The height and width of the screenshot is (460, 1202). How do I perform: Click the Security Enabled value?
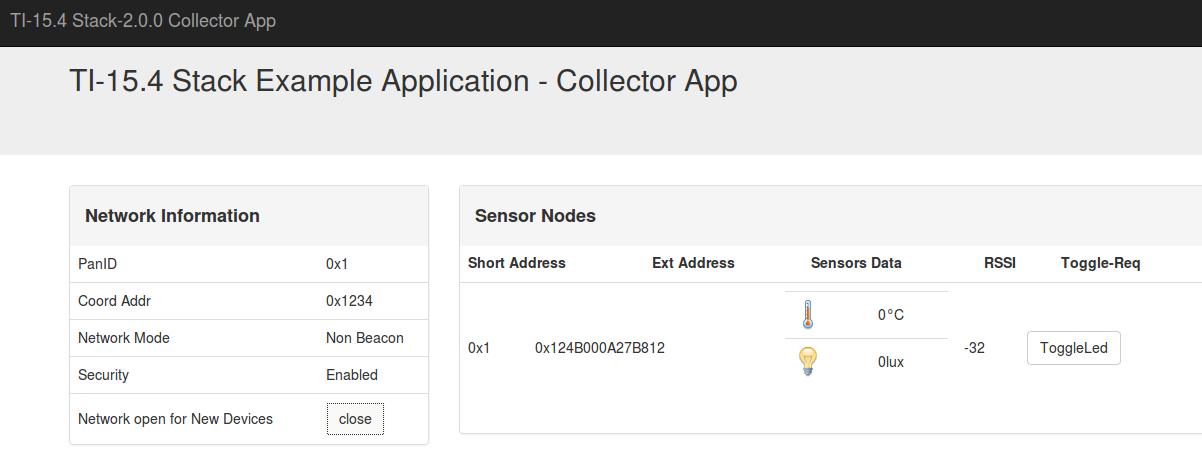click(352, 375)
